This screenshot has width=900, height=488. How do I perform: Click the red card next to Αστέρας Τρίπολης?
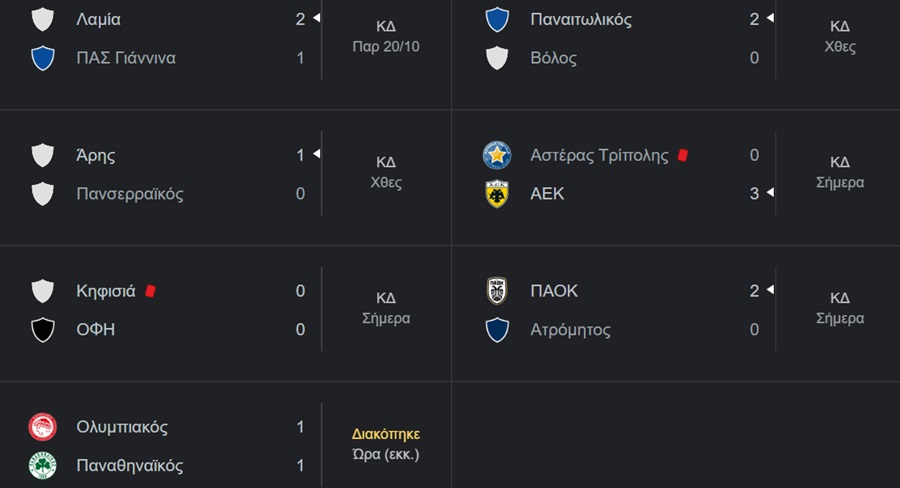coord(682,155)
